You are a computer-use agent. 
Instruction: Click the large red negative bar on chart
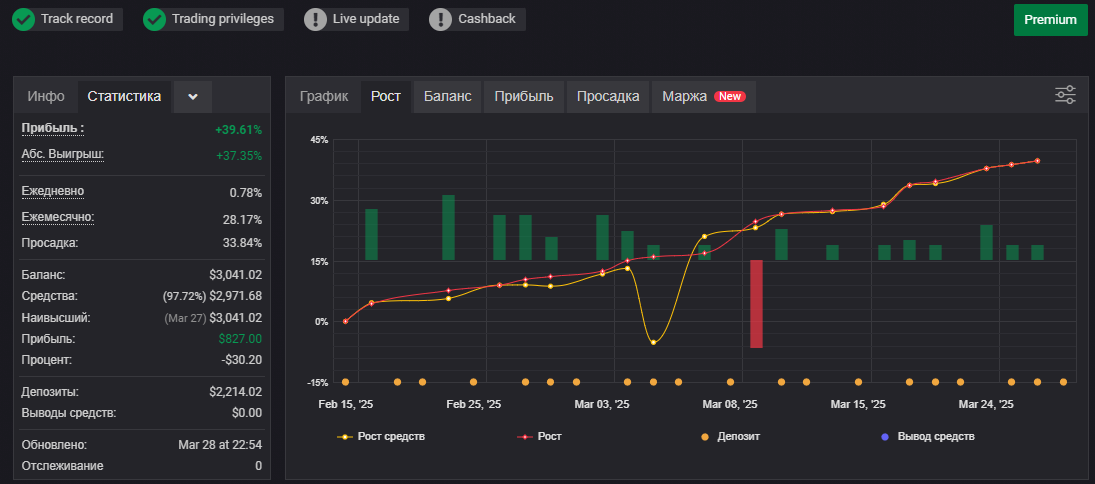pos(756,304)
